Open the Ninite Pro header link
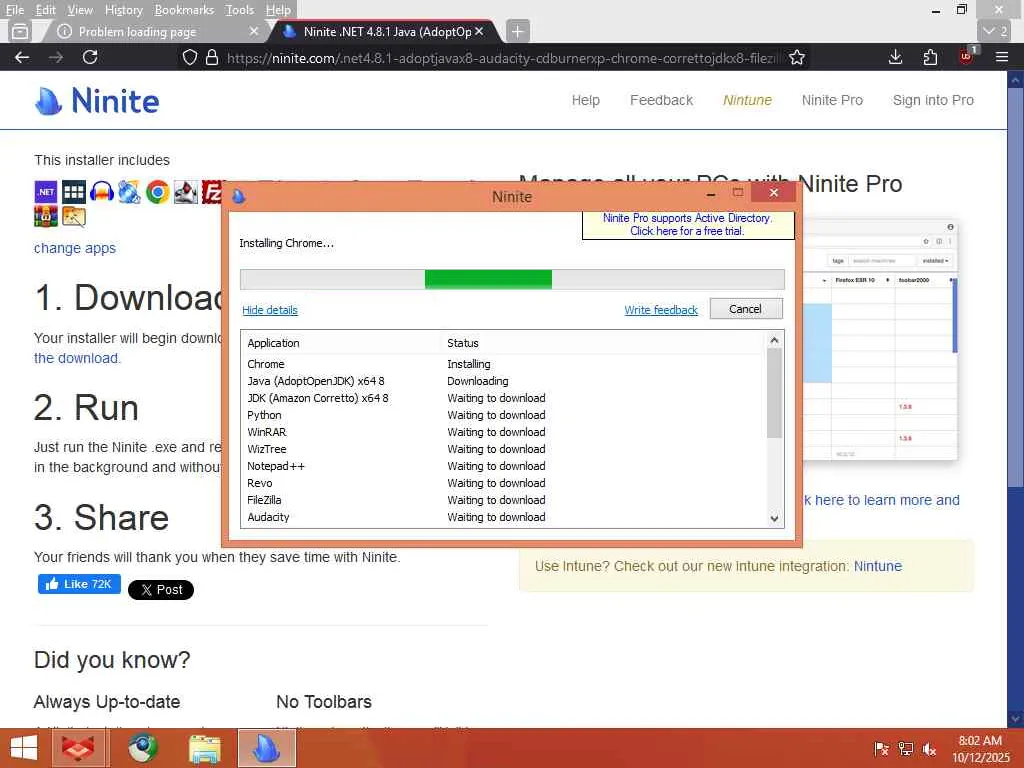The width and height of the screenshot is (1024, 768). (x=832, y=100)
